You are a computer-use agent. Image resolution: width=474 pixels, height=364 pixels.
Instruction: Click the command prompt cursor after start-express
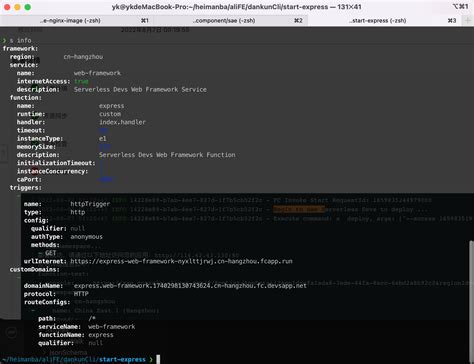tap(158, 359)
